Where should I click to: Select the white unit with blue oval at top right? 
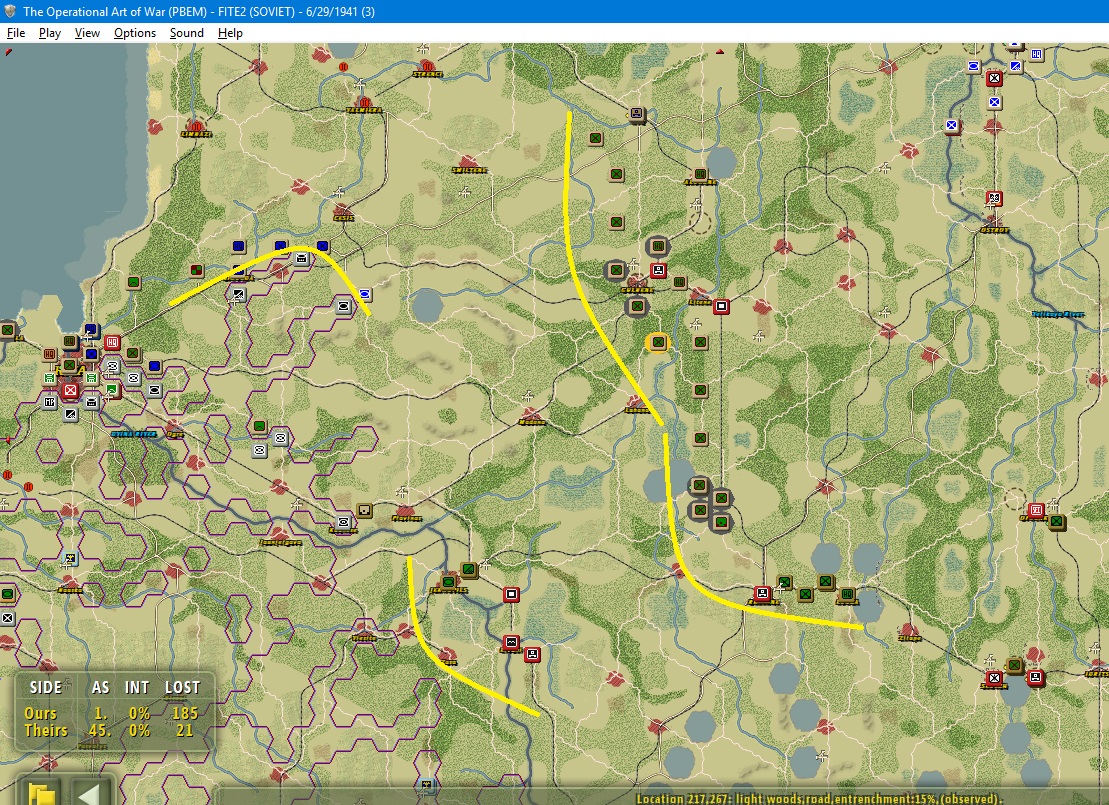point(973,66)
